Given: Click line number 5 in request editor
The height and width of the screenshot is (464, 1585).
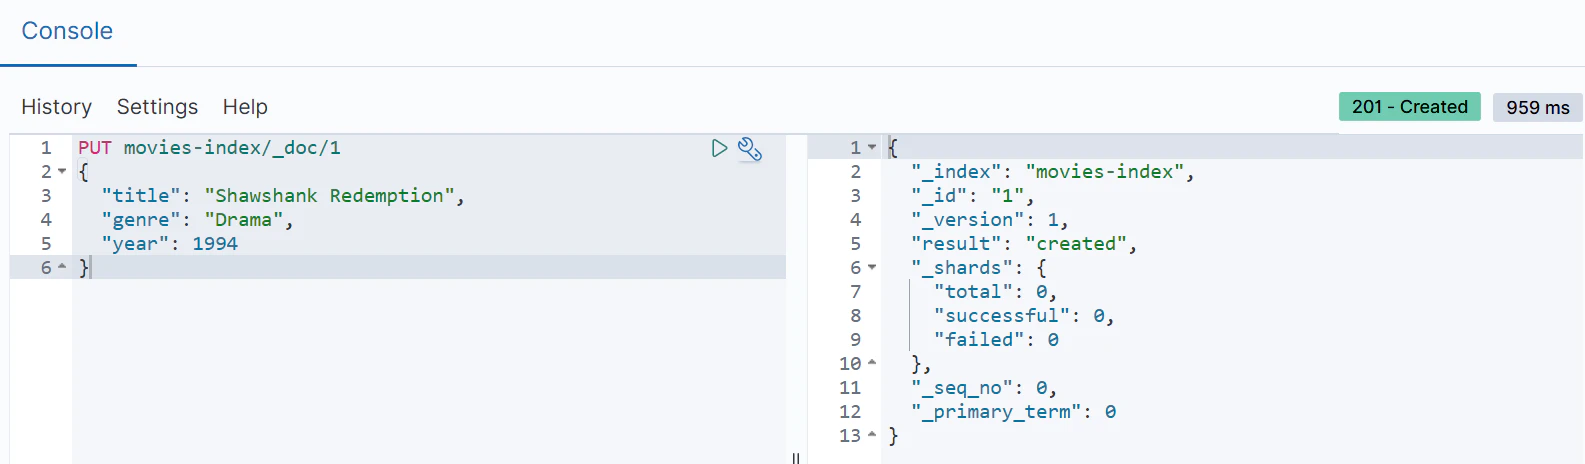Looking at the screenshot, I should coord(46,244).
